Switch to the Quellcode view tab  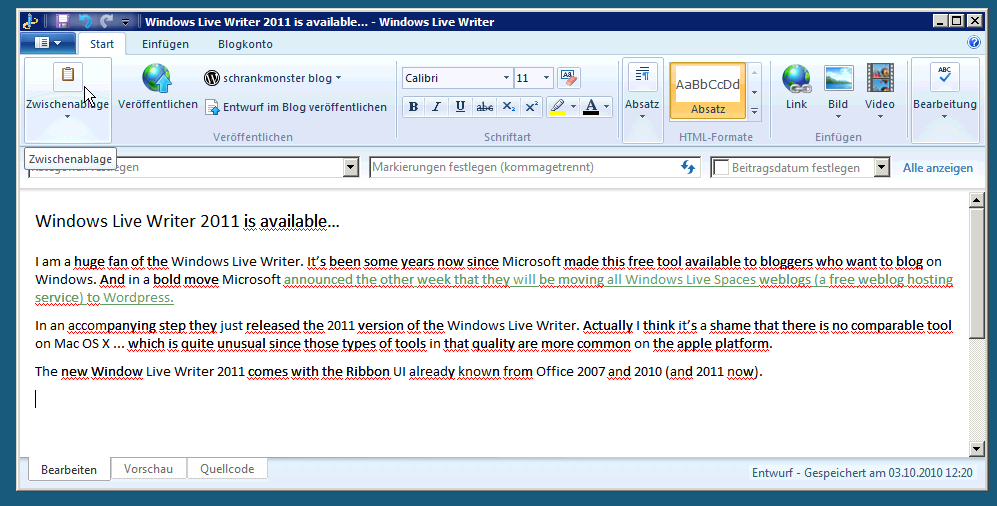[227, 468]
